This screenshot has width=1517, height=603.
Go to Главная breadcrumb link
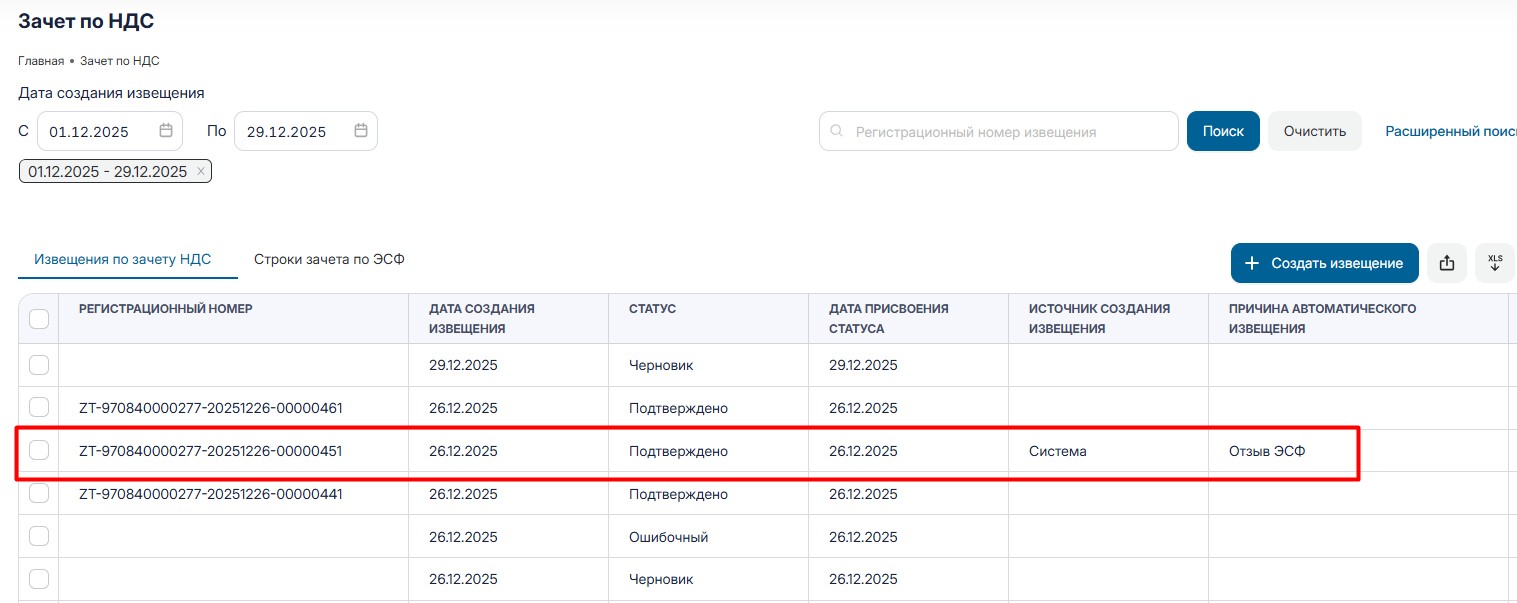[41, 61]
